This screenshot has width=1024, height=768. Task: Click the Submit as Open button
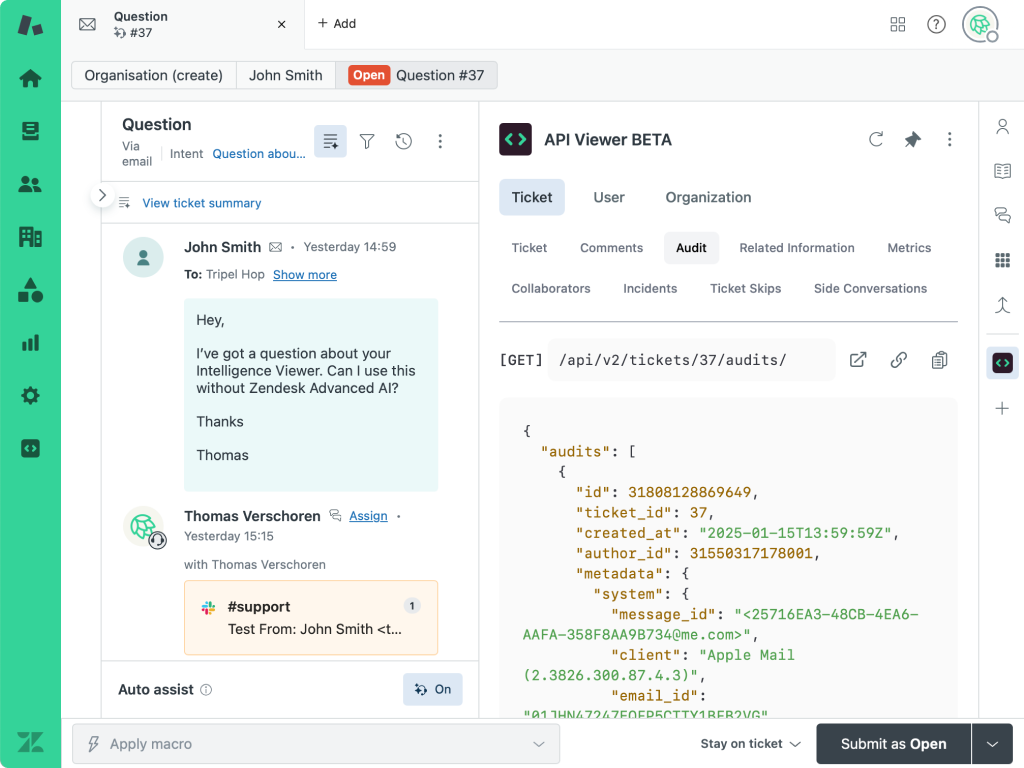click(x=893, y=744)
